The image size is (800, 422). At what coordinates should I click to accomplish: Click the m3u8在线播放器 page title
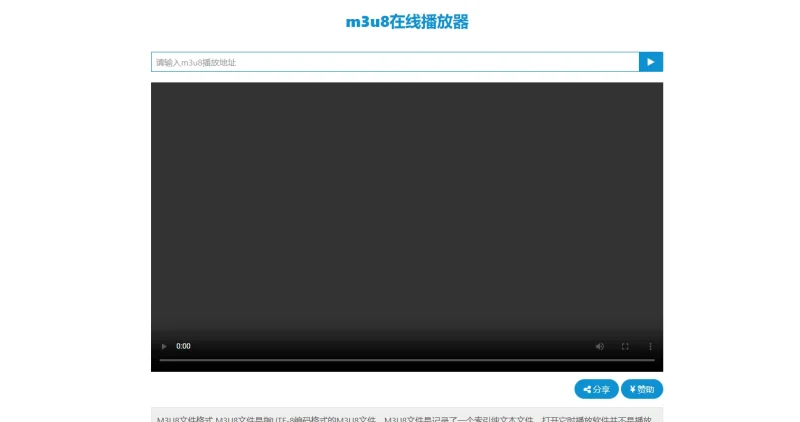(407, 22)
